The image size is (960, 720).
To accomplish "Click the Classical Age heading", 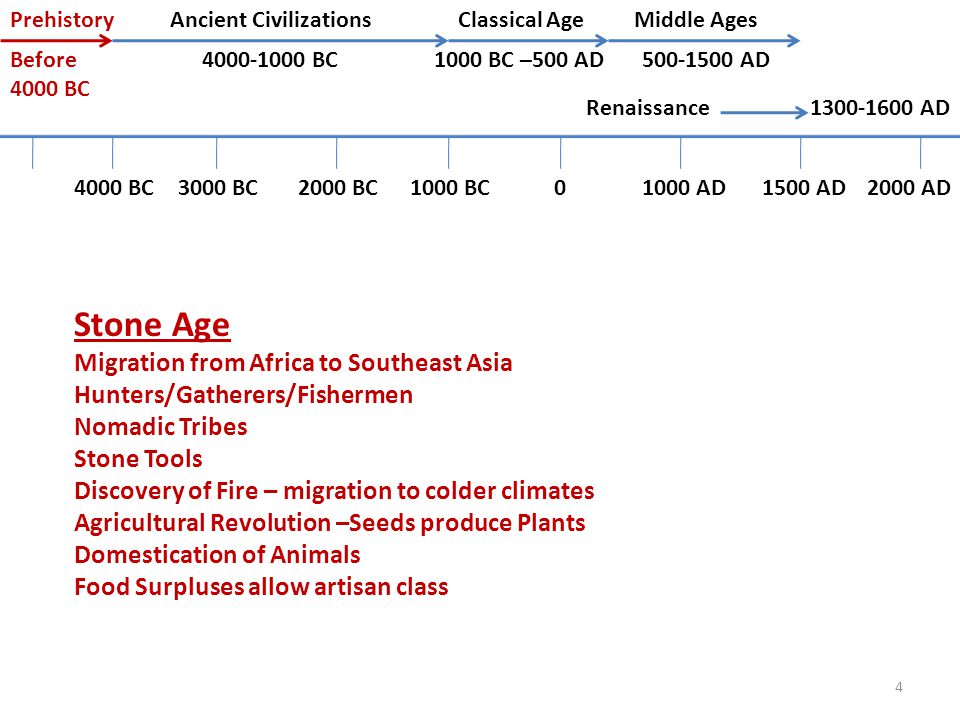I will click(x=521, y=20).
